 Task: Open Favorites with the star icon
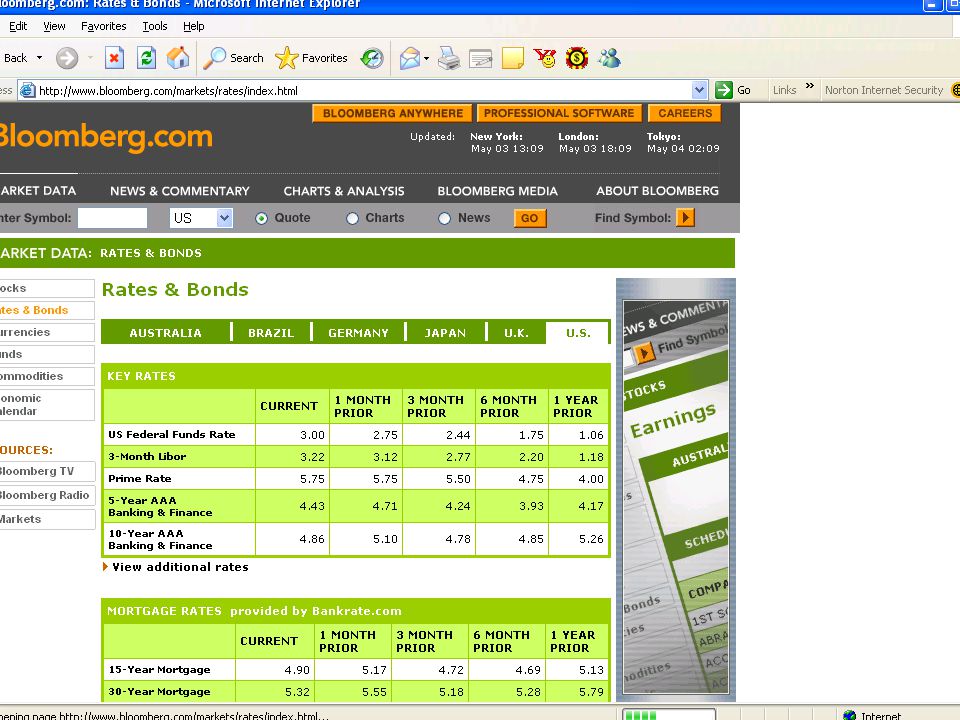point(286,58)
